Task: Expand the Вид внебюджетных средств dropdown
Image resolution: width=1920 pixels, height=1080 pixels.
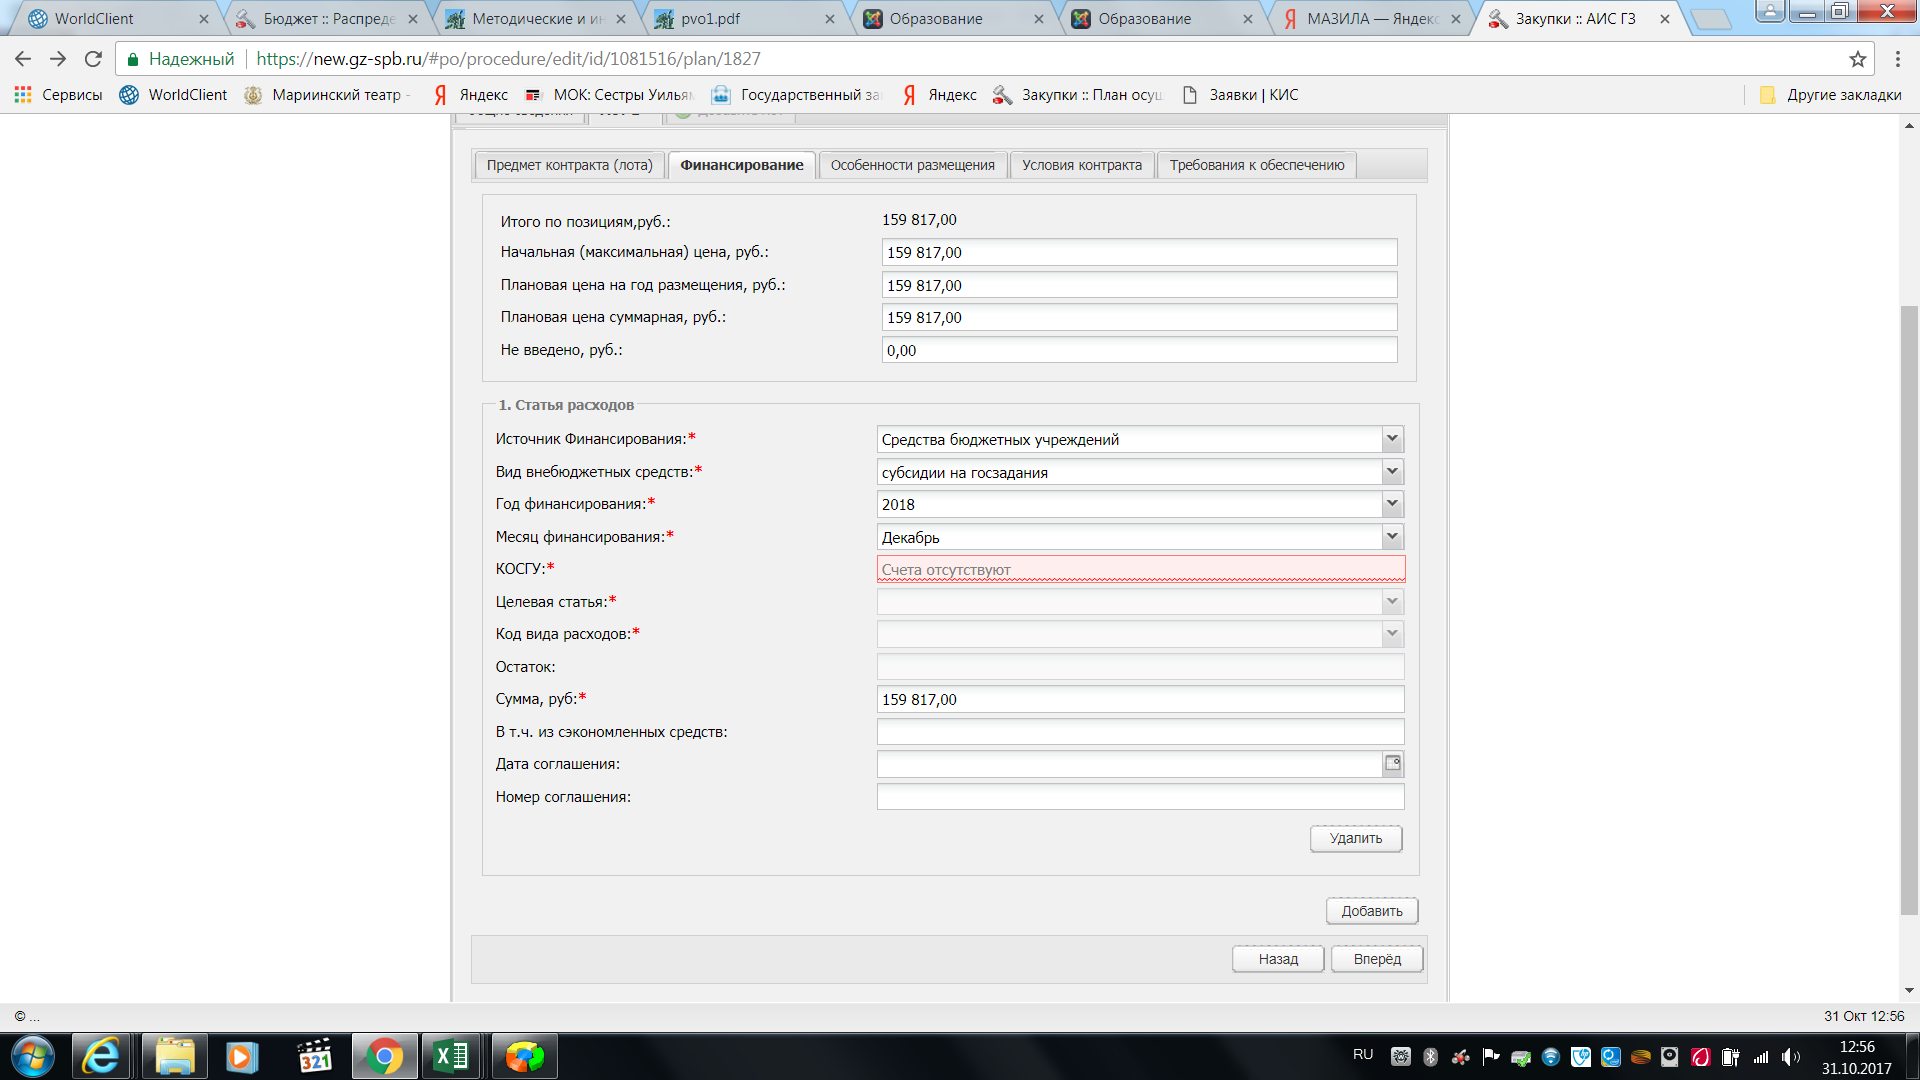Action: (x=1391, y=472)
